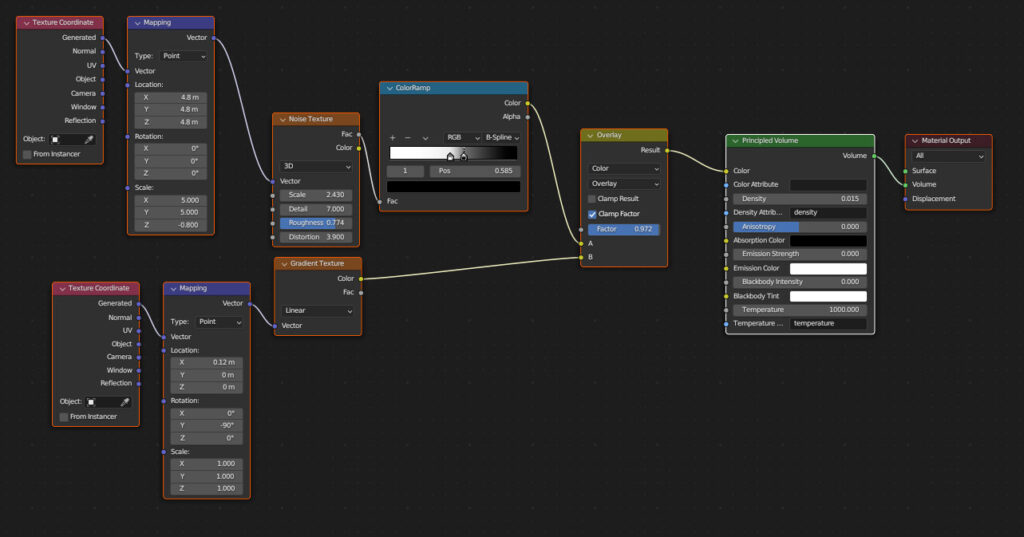Image resolution: width=1024 pixels, height=537 pixels.
Task: Click the ColorRamp active stop index 1 field
Action: tap(406, 171)
